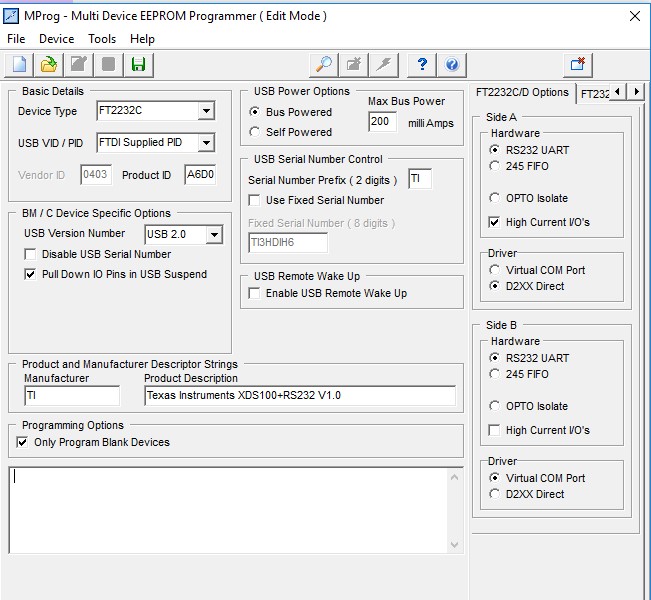Click the grey Stop toolbar icon
Image resolution: width=651 pixels, height=600 pixels.
pos(108,65)
